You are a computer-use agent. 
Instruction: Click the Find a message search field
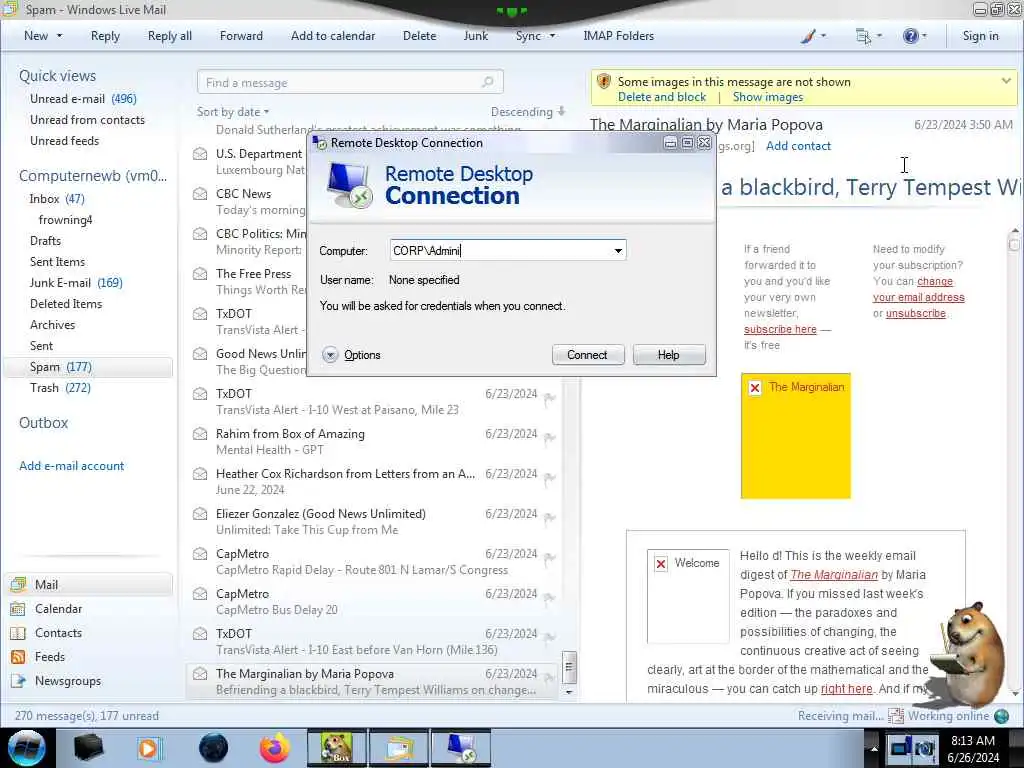point(350,82)
